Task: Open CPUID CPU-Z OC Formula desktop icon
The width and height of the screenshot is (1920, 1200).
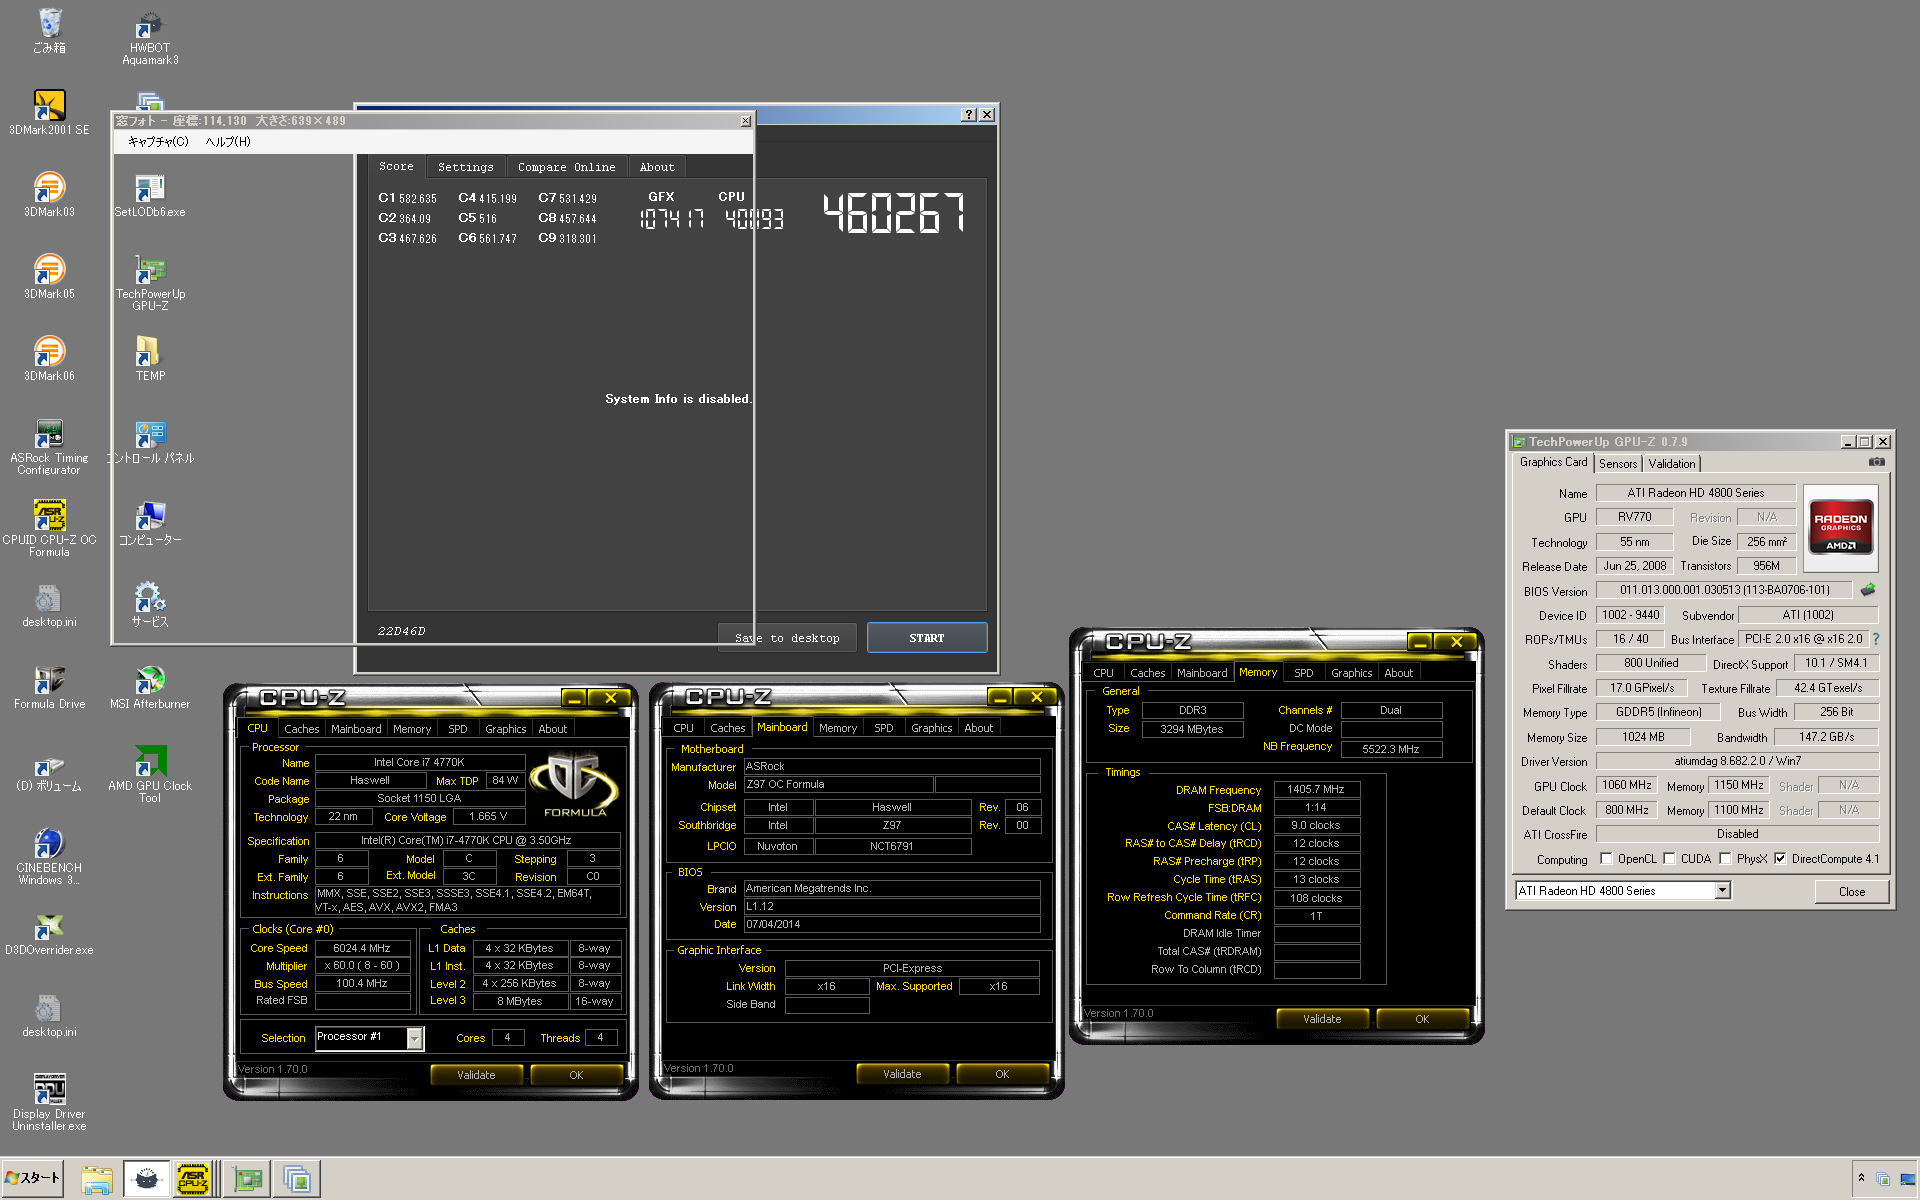Action: pos(49,528)
